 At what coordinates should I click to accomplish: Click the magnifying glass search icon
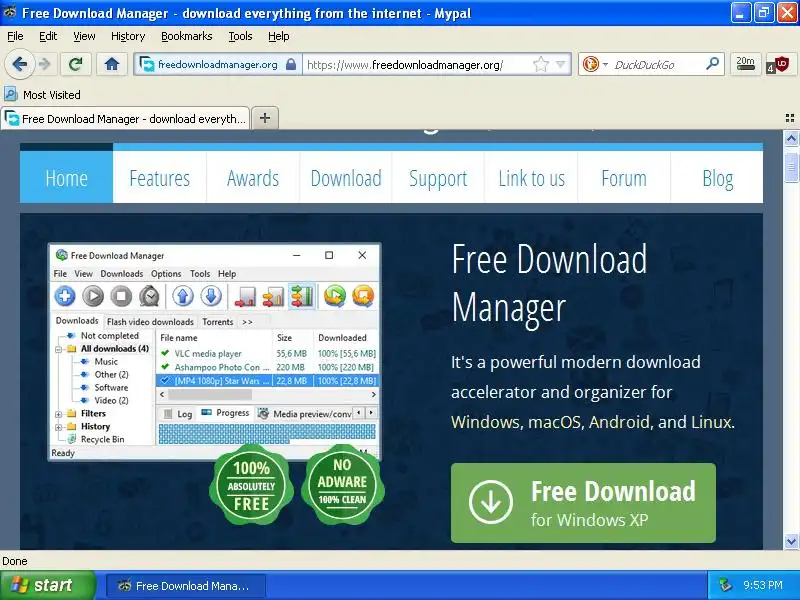coord(712,64)
